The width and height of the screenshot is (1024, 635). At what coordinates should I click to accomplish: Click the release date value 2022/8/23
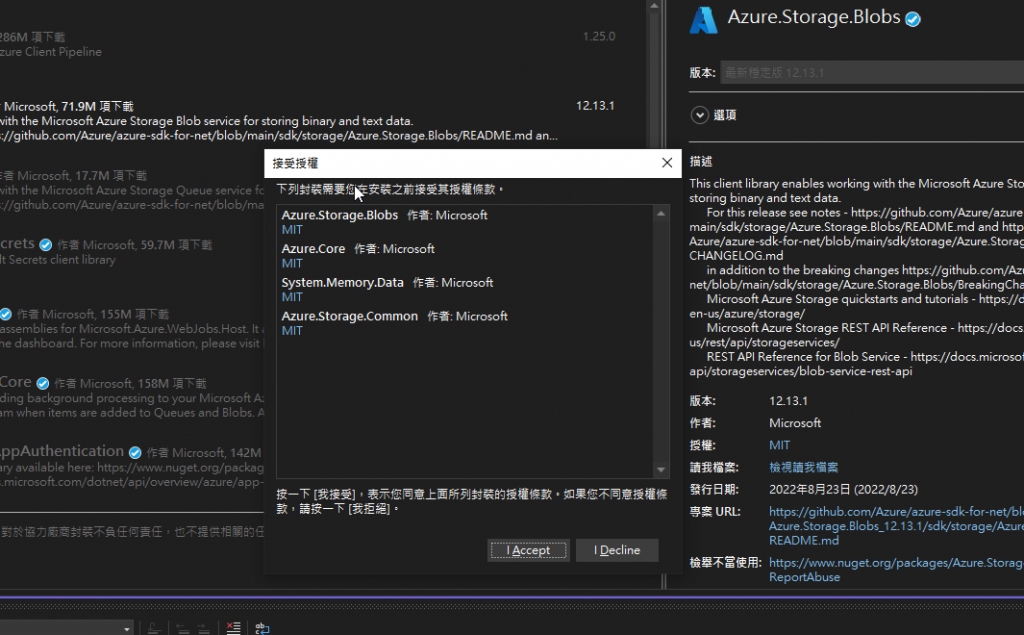click(x=843, y=489)
